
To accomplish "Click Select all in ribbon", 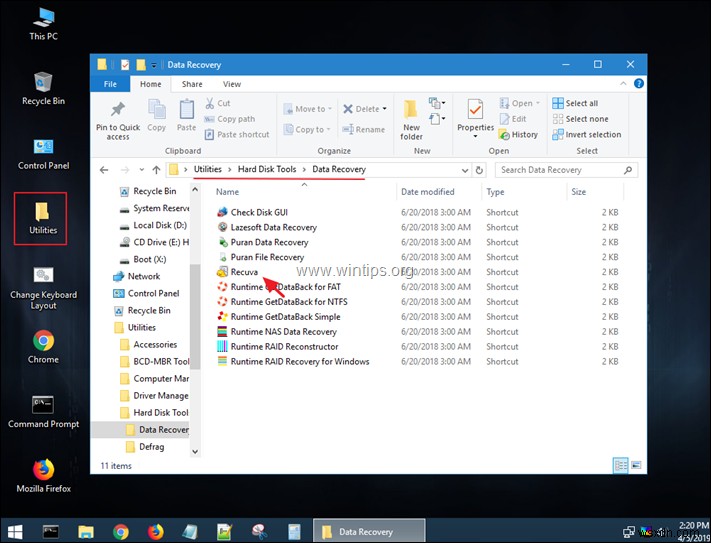I will click(575, 103).
